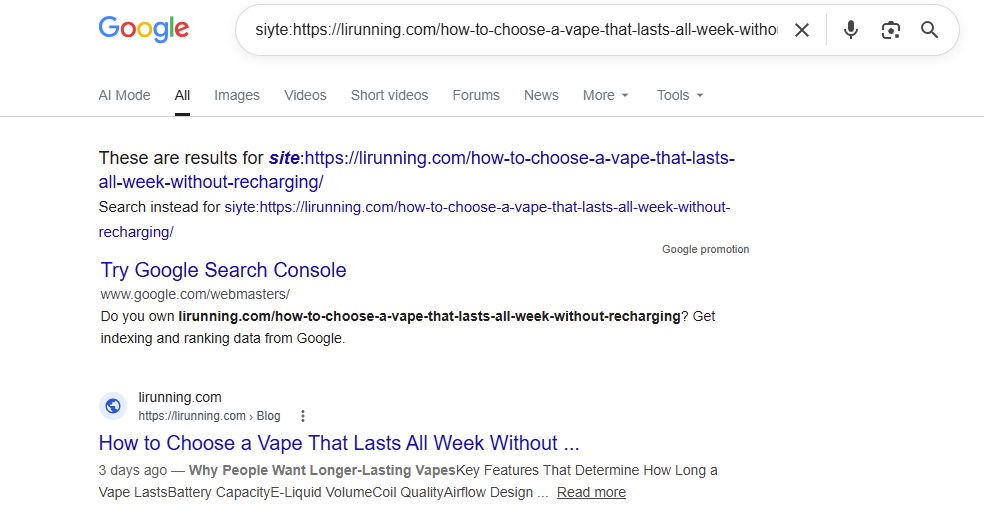
Task: Click the Google logo
Action: (144, 29)
